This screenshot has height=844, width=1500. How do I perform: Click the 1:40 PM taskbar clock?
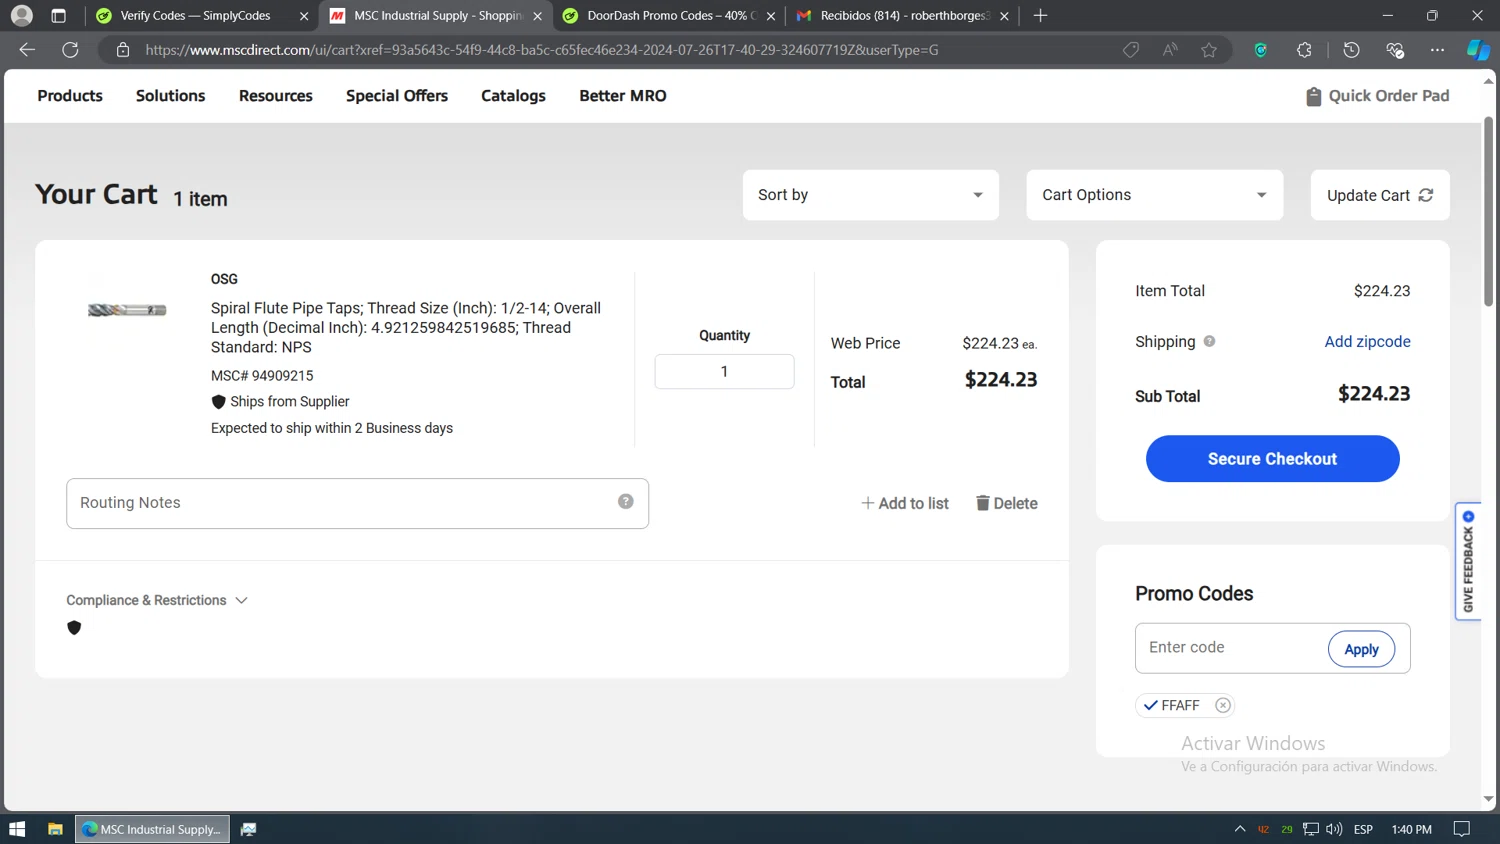point(1411,829)
